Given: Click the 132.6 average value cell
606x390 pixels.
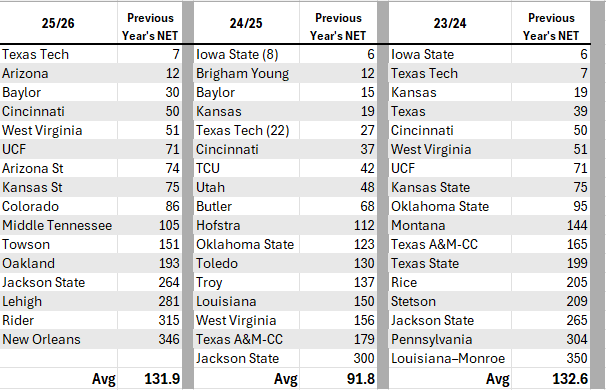Looking at the screenshot, I should pyautogui.click(x=551, y=378).
